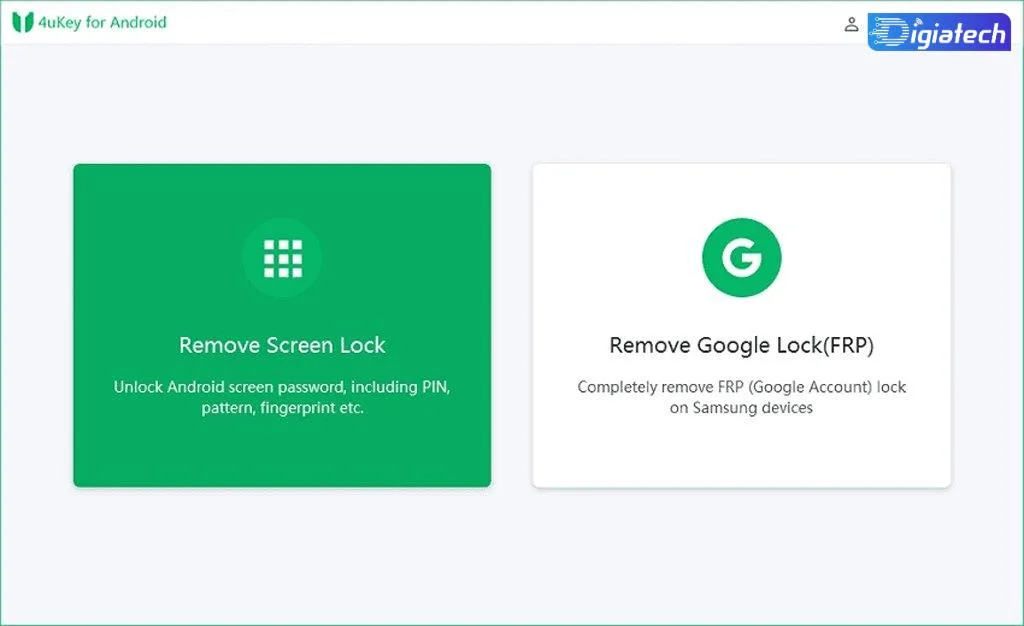The width and height of the screenshot is (1024, 626).
Task: Click the word 'Android' in the app title
Action: coord(138,22)
